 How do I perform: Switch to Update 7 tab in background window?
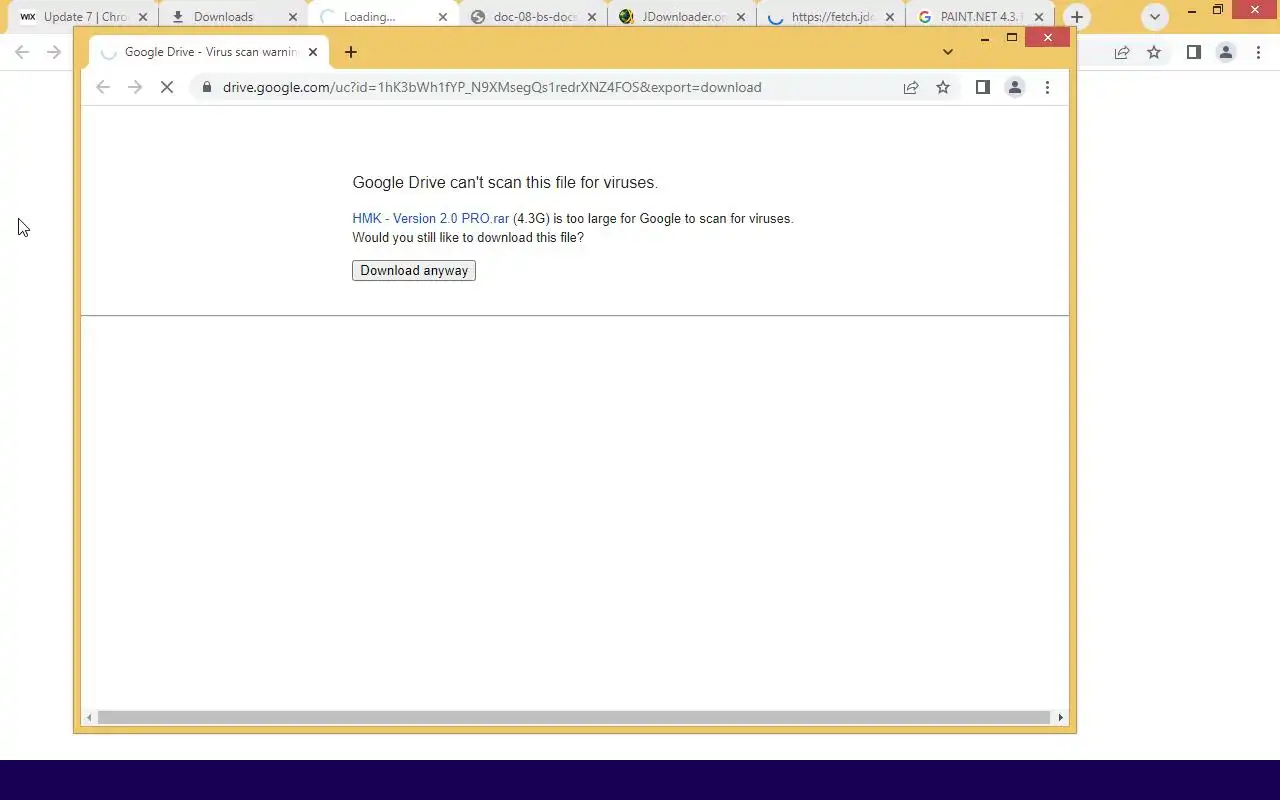(x=86, y=17)
